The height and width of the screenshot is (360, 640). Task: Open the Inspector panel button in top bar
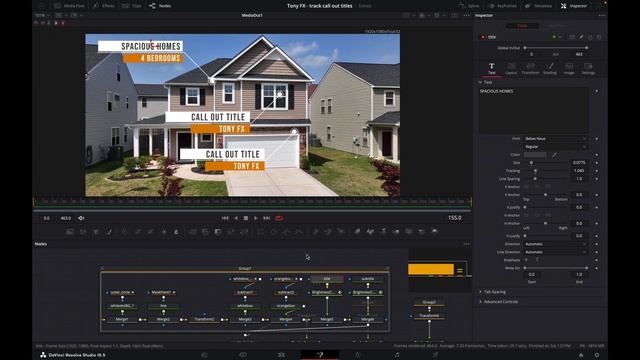pos(574,6)
